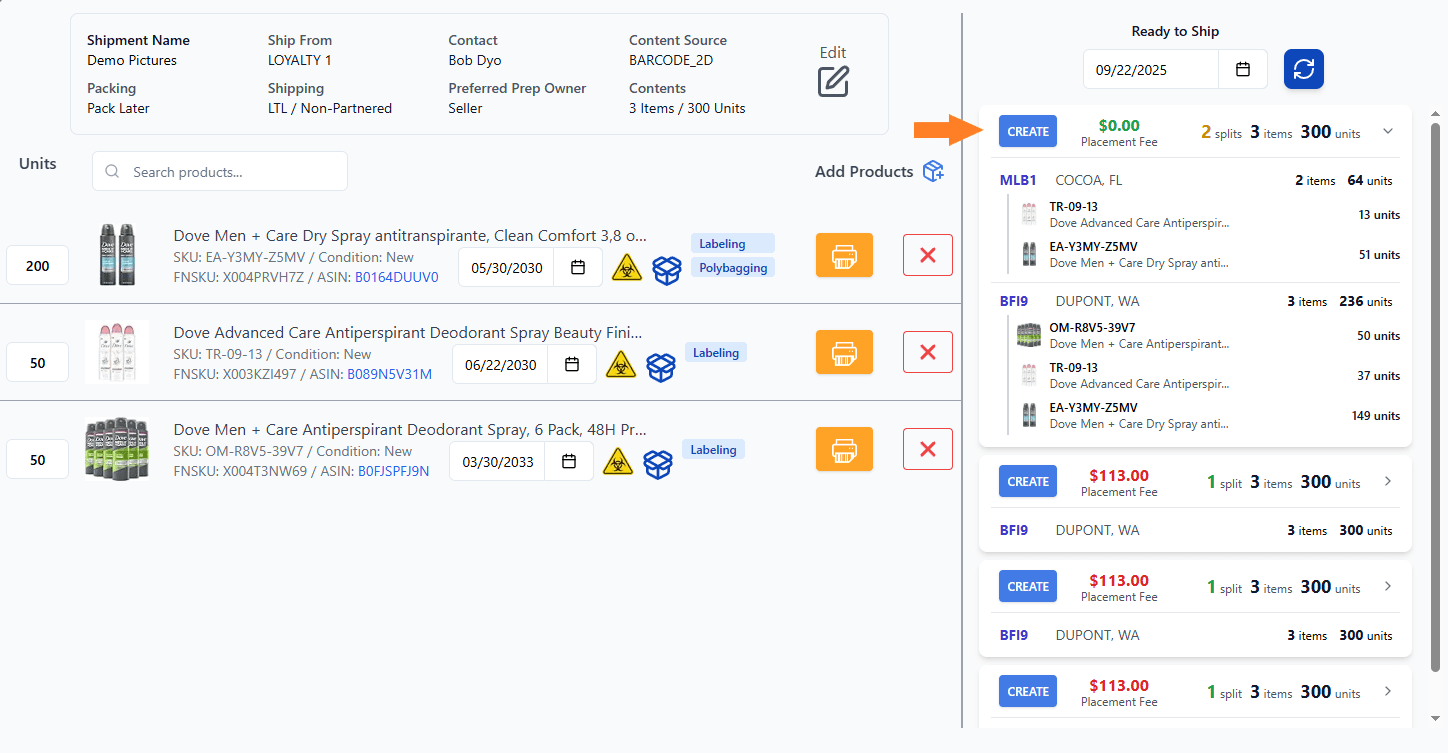
Task: Click the units field showing 200
Action: point(37,265)
